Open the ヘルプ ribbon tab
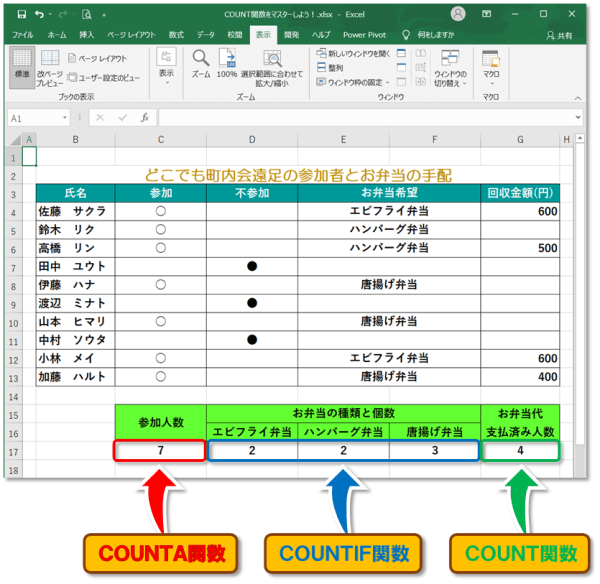 click(x=321, y=35)
